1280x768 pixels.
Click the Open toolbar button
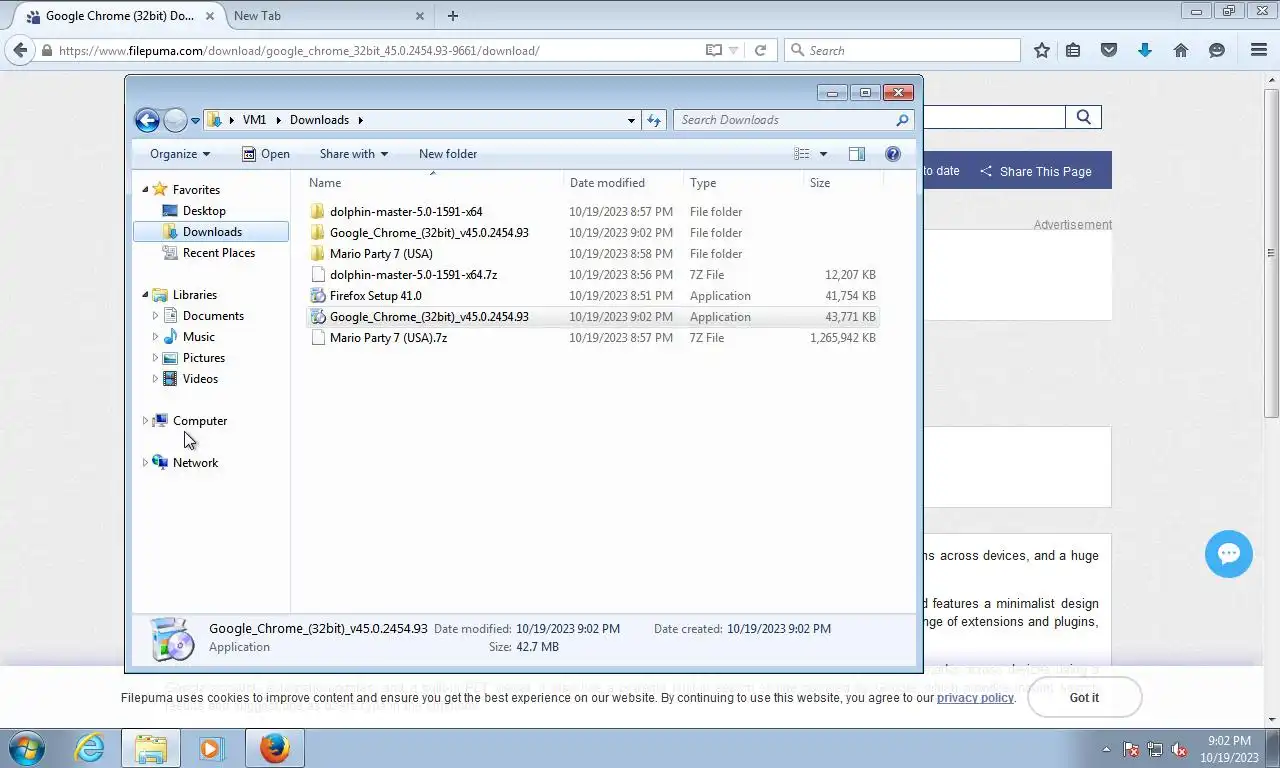click(266, 154)
